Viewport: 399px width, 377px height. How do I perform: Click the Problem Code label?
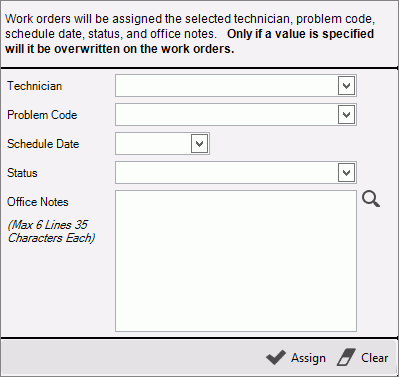point(42,115)
